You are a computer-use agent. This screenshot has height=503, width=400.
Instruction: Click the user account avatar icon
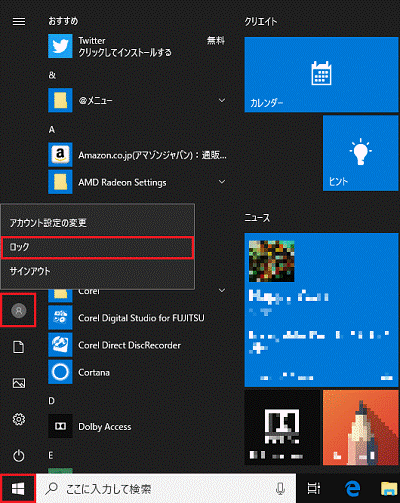pyautogui.click(x=19, y=311)
